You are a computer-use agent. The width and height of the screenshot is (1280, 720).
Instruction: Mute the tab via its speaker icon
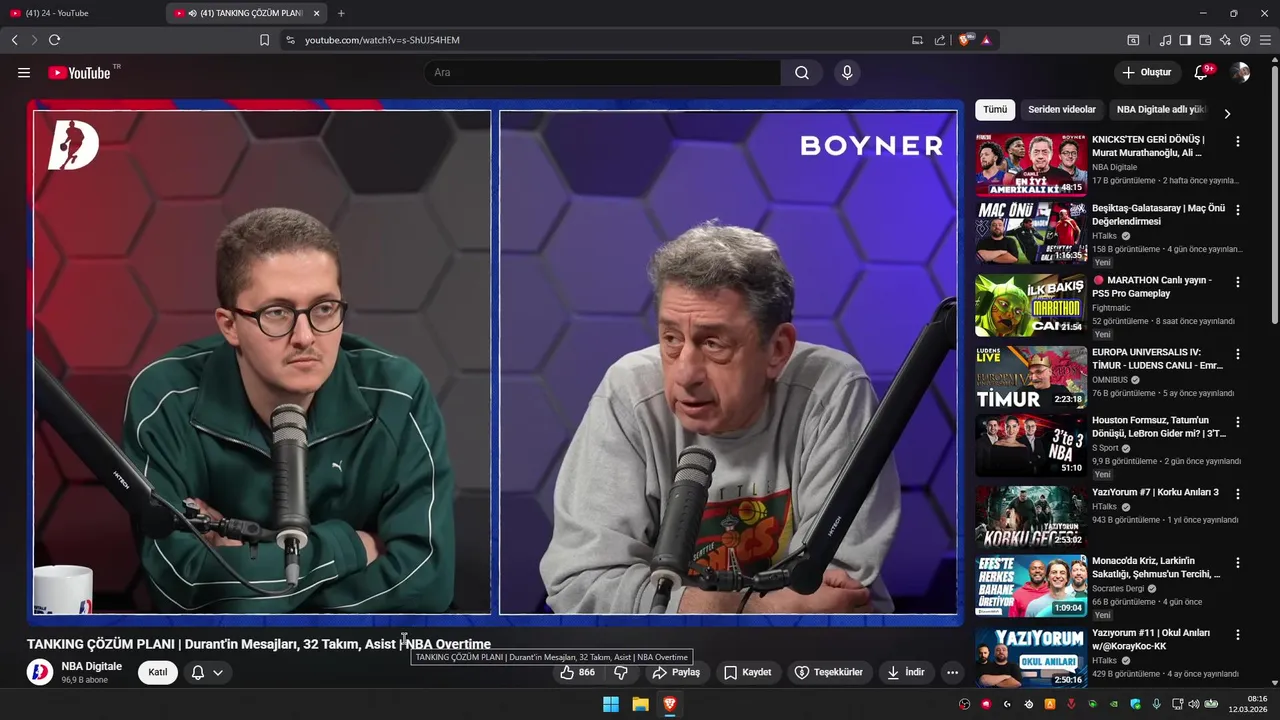(192, 13)
